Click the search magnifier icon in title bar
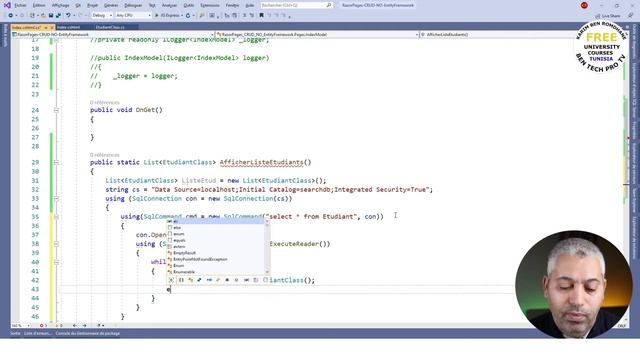Screen dimensions: 640x360 tap(329, 5)
